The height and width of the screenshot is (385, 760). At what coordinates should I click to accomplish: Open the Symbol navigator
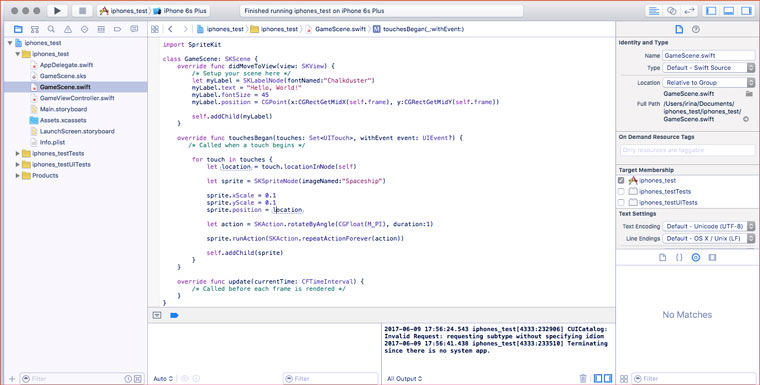tap(34, 29)
